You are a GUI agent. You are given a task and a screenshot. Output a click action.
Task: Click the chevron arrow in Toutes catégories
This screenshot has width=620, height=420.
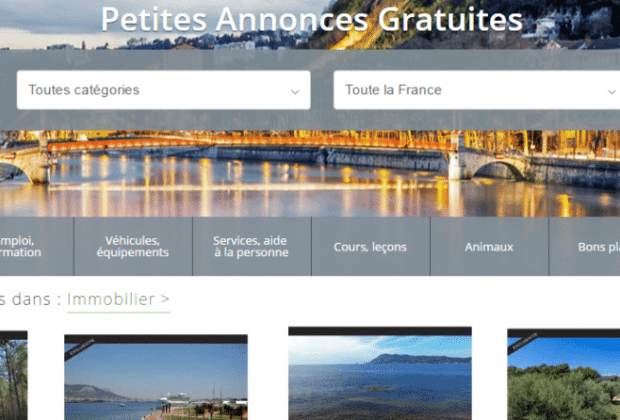click(x=295, y=91)
